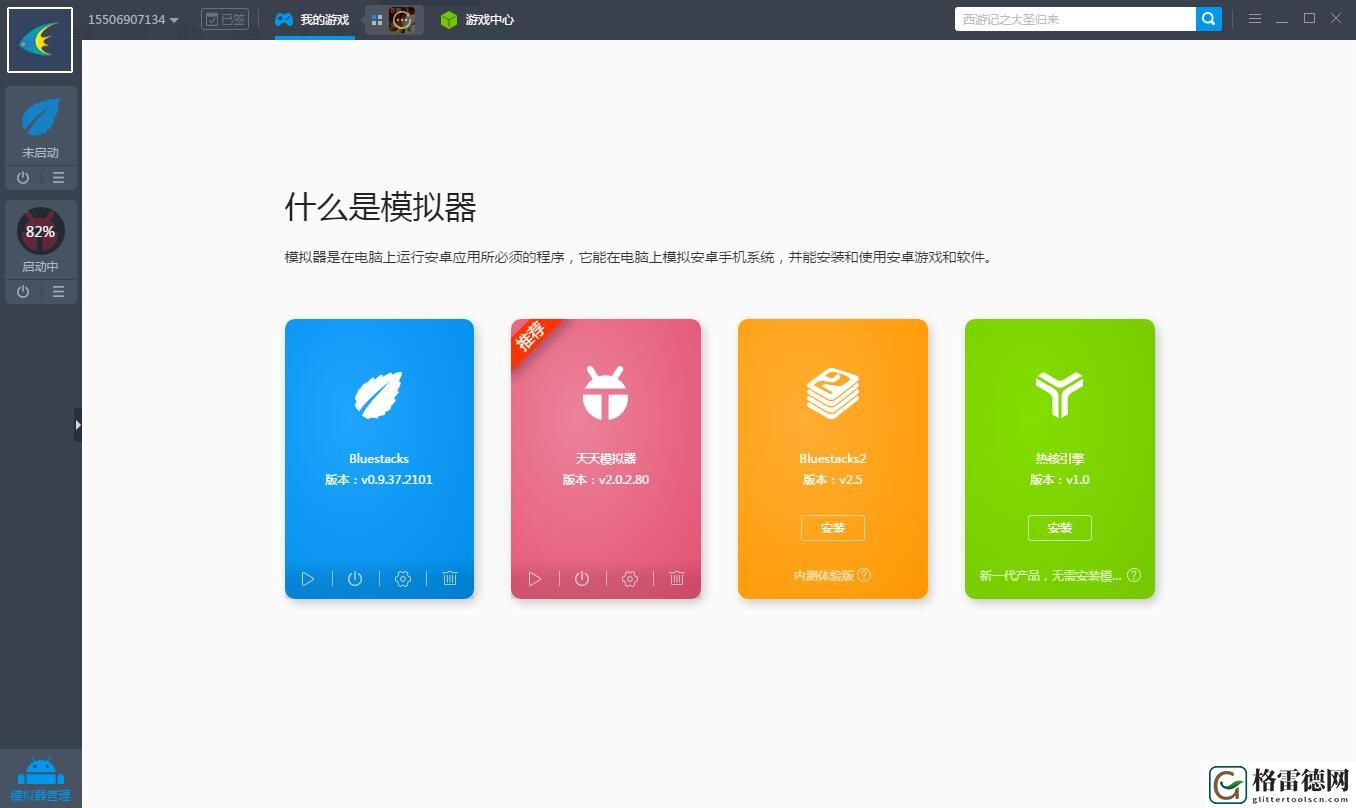Image resolution: width=1356 pixels, height=808 pixels.
Task: Click the 内测体验版 label
Action: tap(824, 576)
